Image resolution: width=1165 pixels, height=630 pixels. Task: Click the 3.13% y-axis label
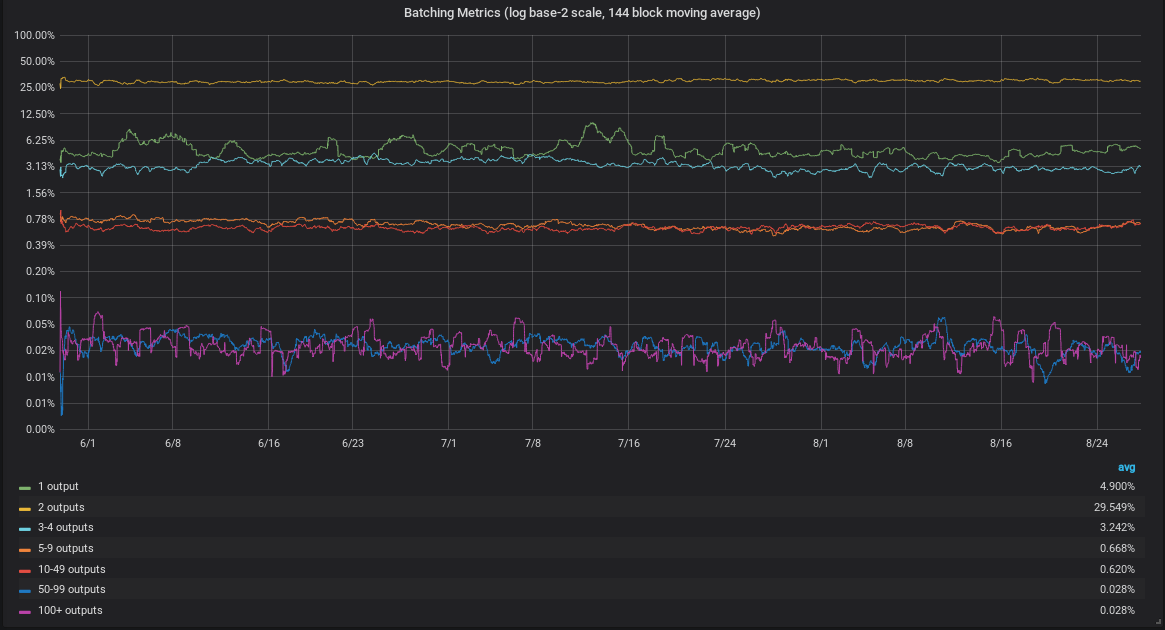(40, 166)
